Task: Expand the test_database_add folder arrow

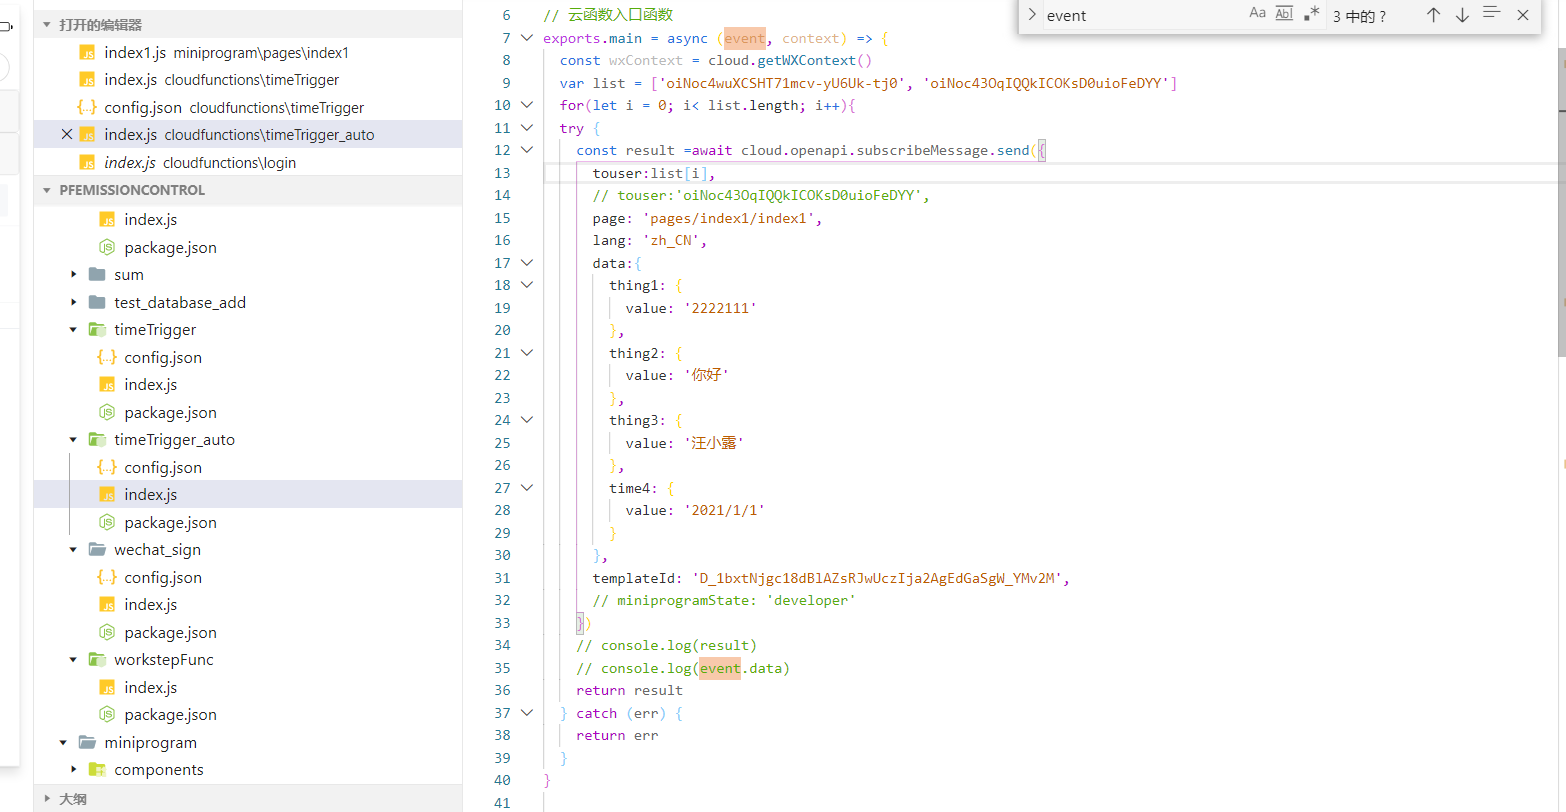Action: tap(74, 302)
